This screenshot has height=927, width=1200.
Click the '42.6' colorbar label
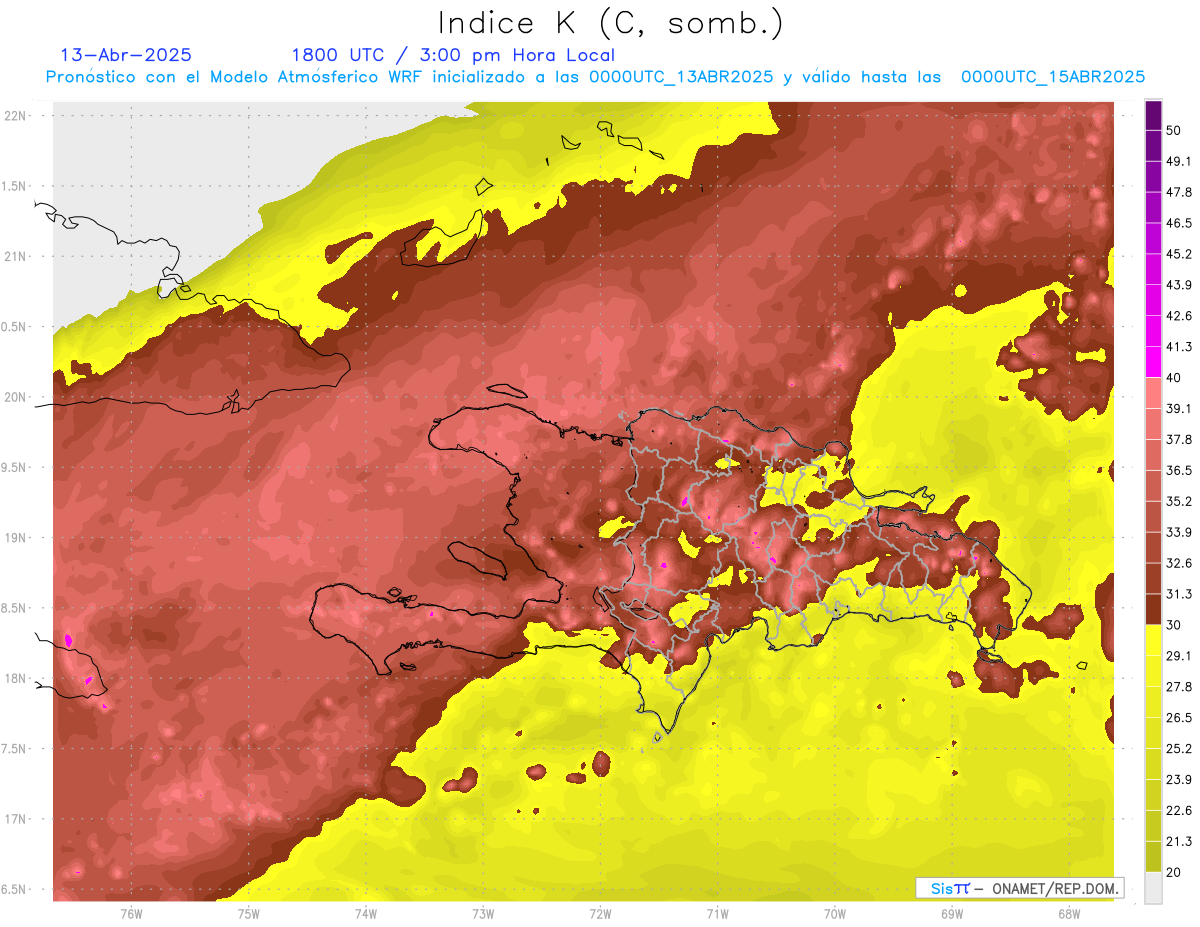(1179, 316)
